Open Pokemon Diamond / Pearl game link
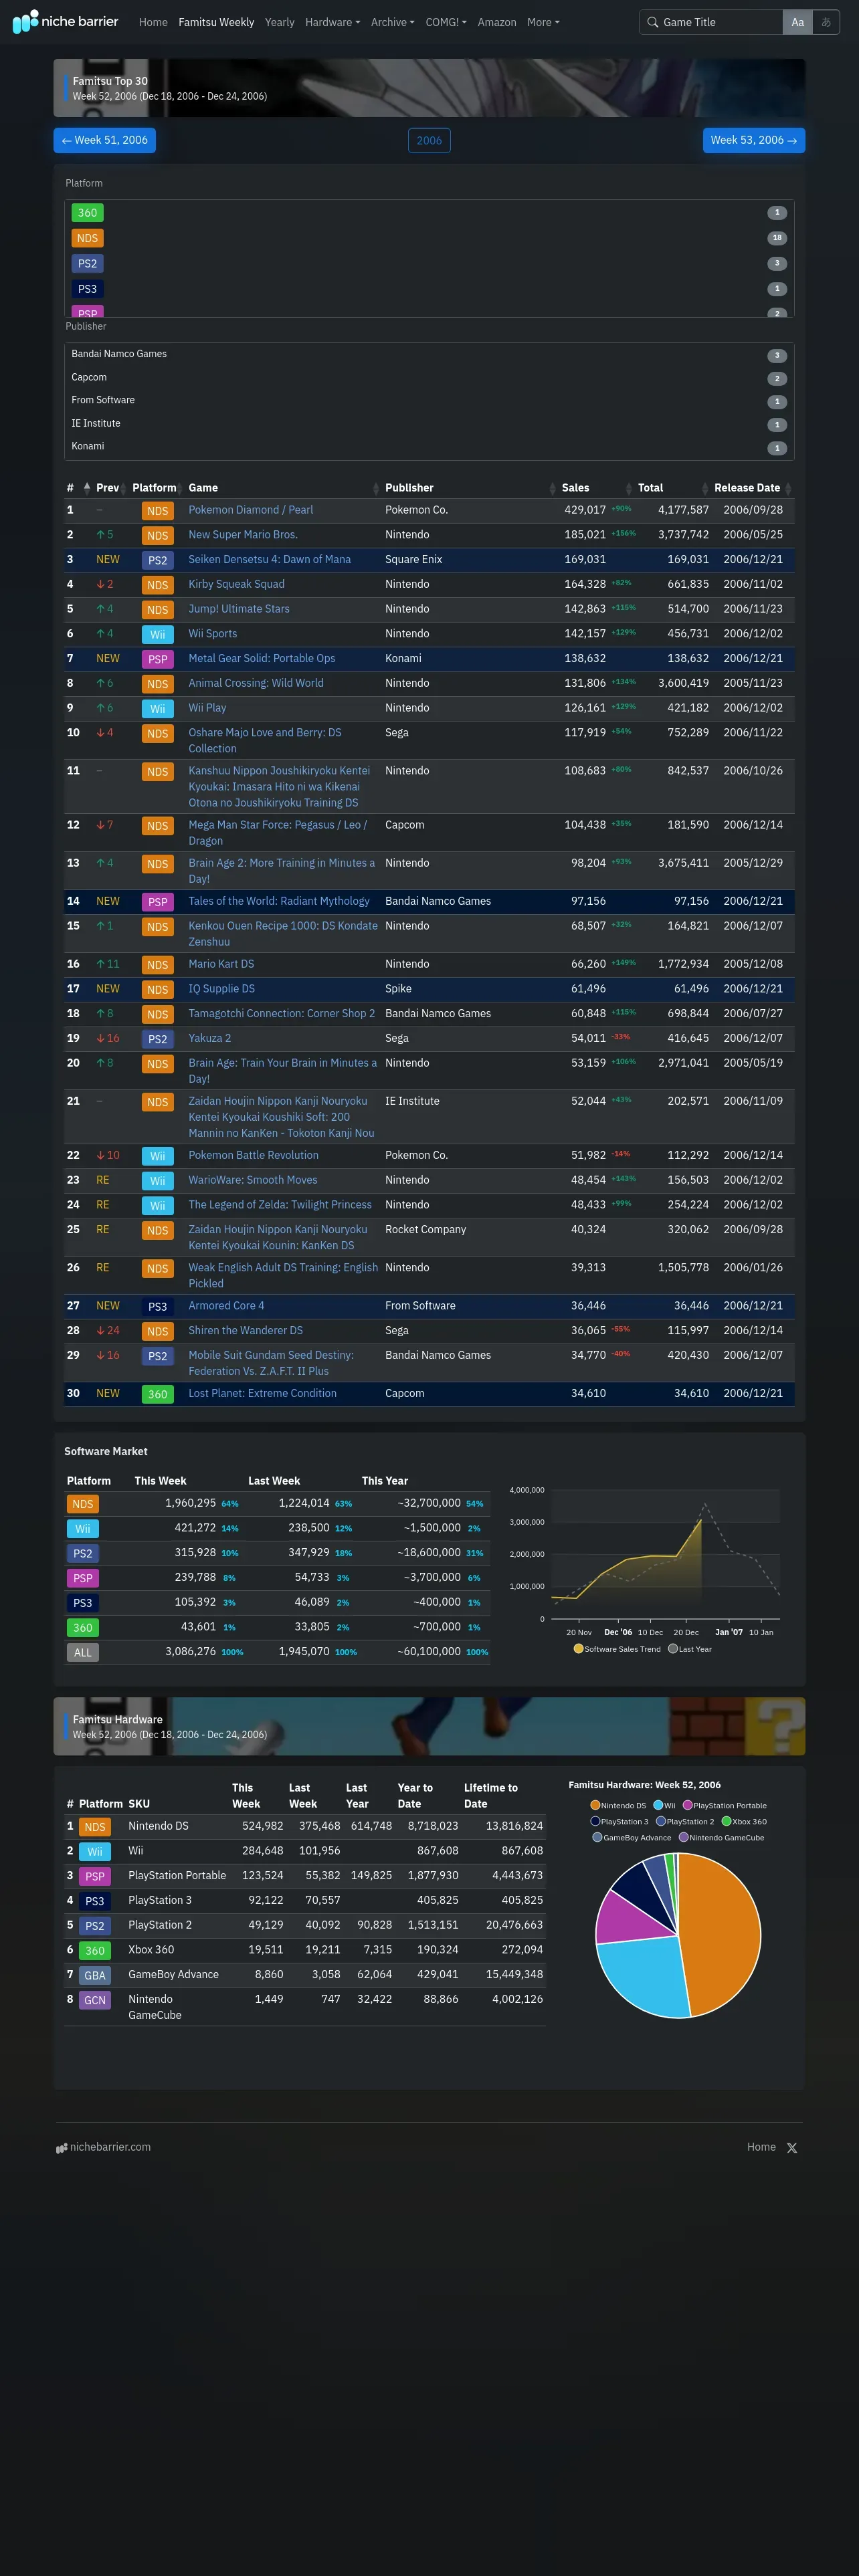The height and width of the screenshot is (2576, 859). click(251, 510)
